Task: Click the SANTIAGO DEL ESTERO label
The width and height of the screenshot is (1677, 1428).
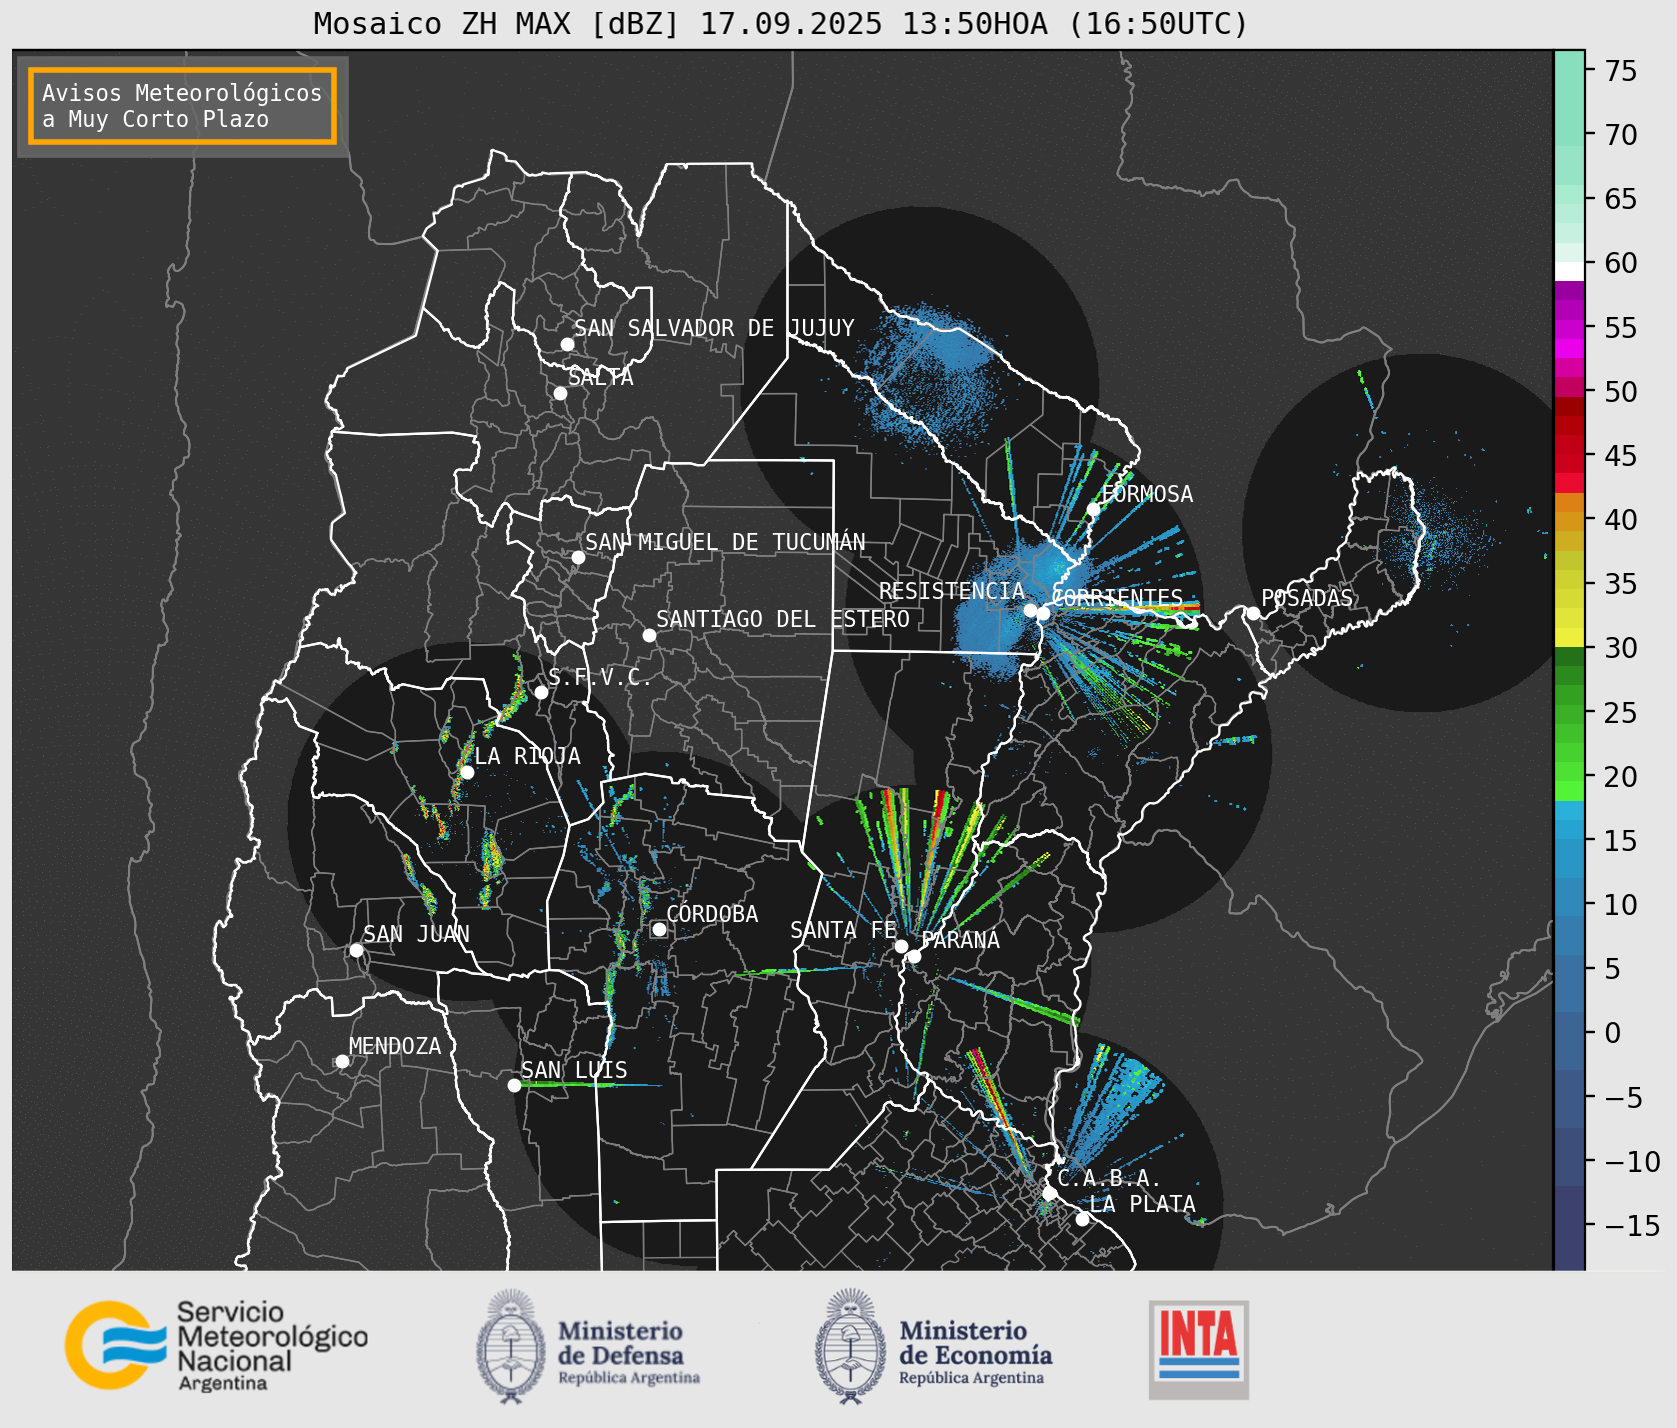Action: [x=783, y=619]
